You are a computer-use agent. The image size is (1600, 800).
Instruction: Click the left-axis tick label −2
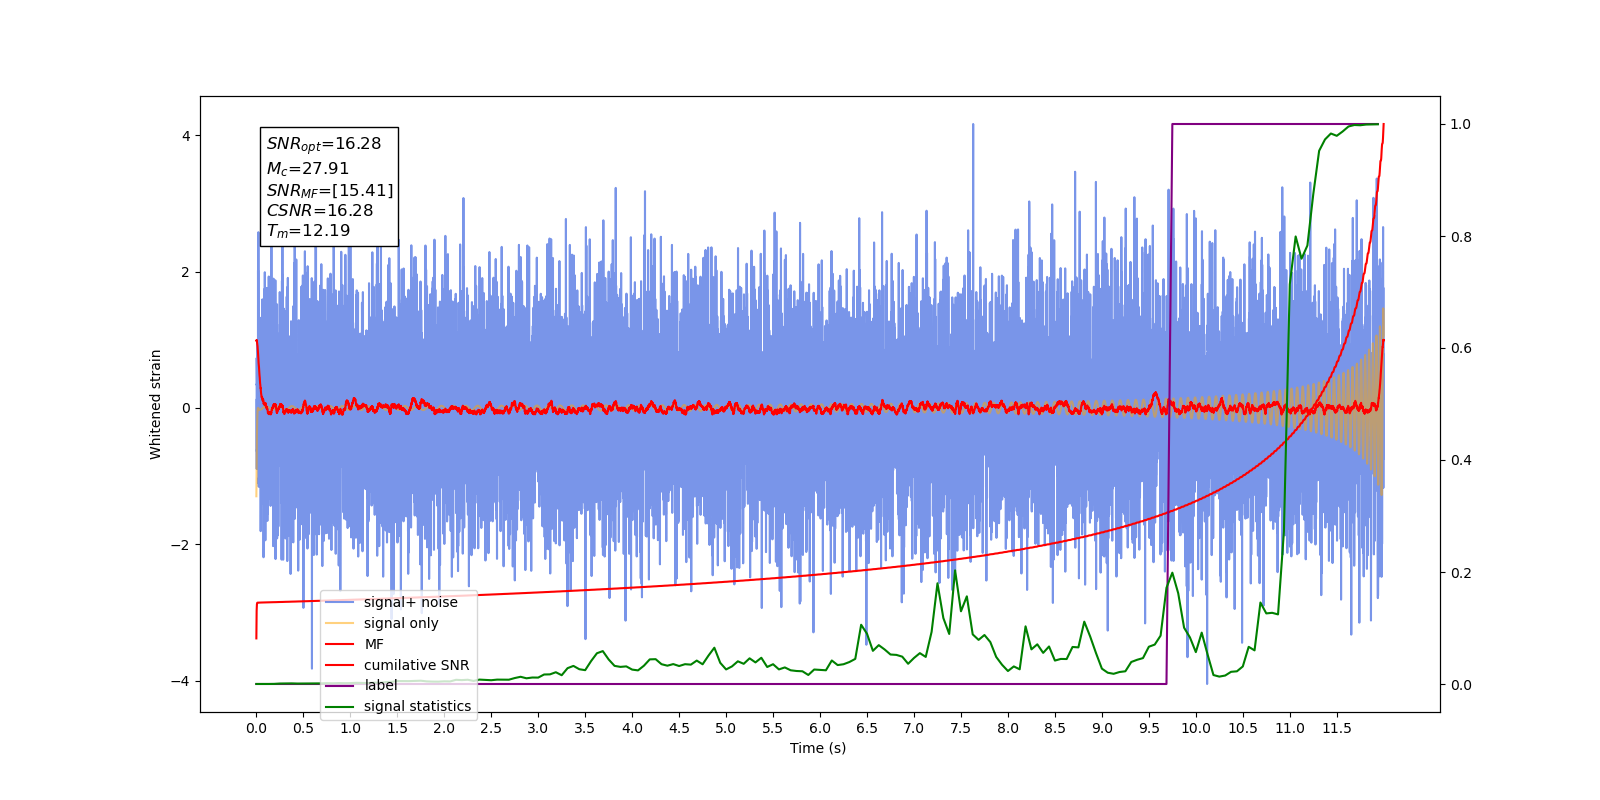tap(180, 545)
